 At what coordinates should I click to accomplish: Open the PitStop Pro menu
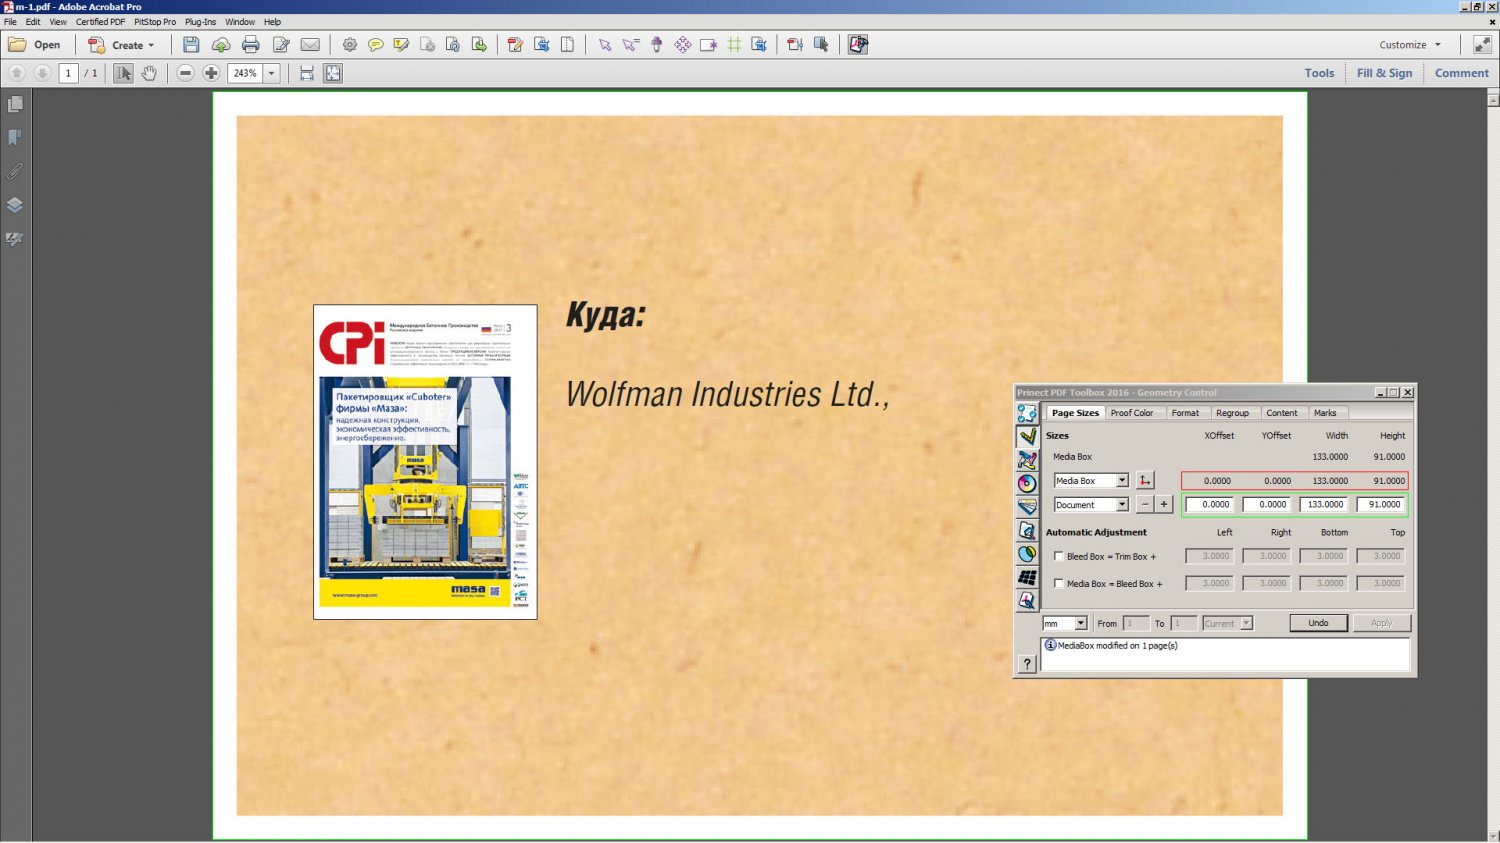pos(155,21)
